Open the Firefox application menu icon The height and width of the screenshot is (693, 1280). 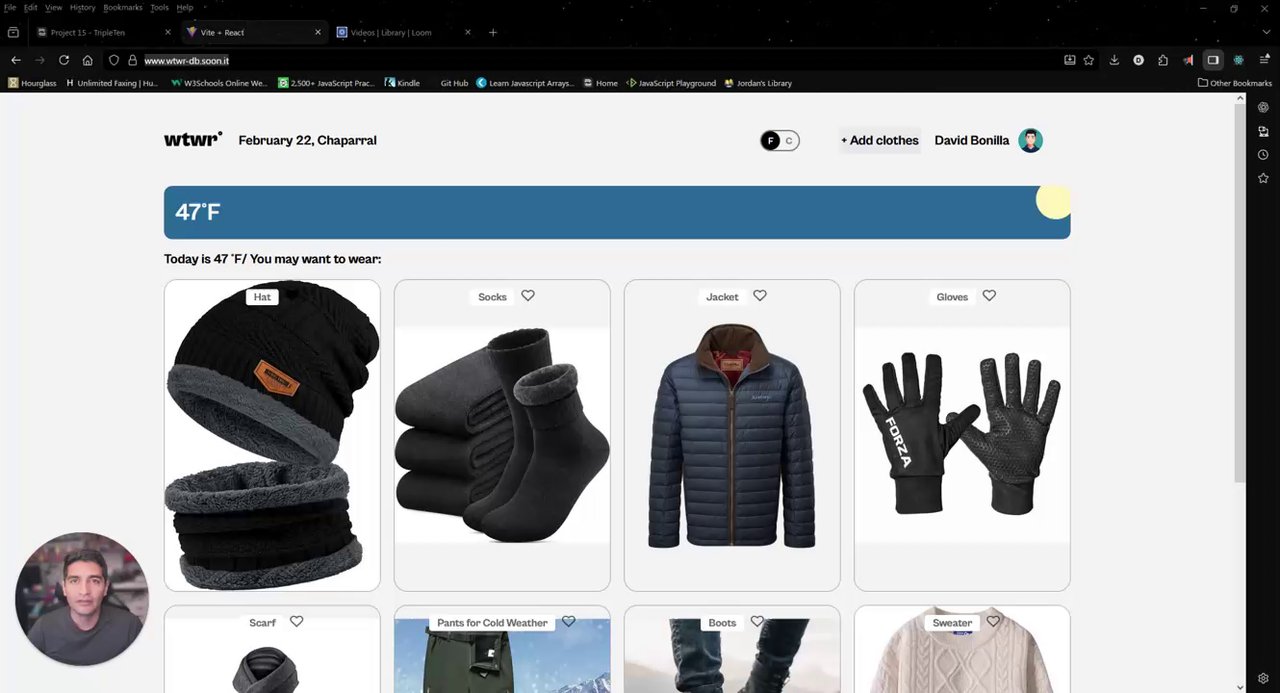[1264, 60]
